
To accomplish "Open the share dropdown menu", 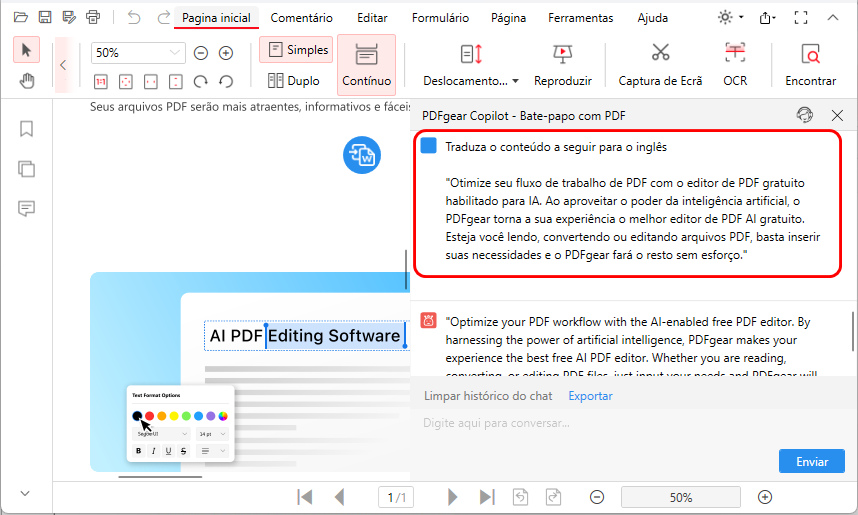I will (x=768, y=18).
